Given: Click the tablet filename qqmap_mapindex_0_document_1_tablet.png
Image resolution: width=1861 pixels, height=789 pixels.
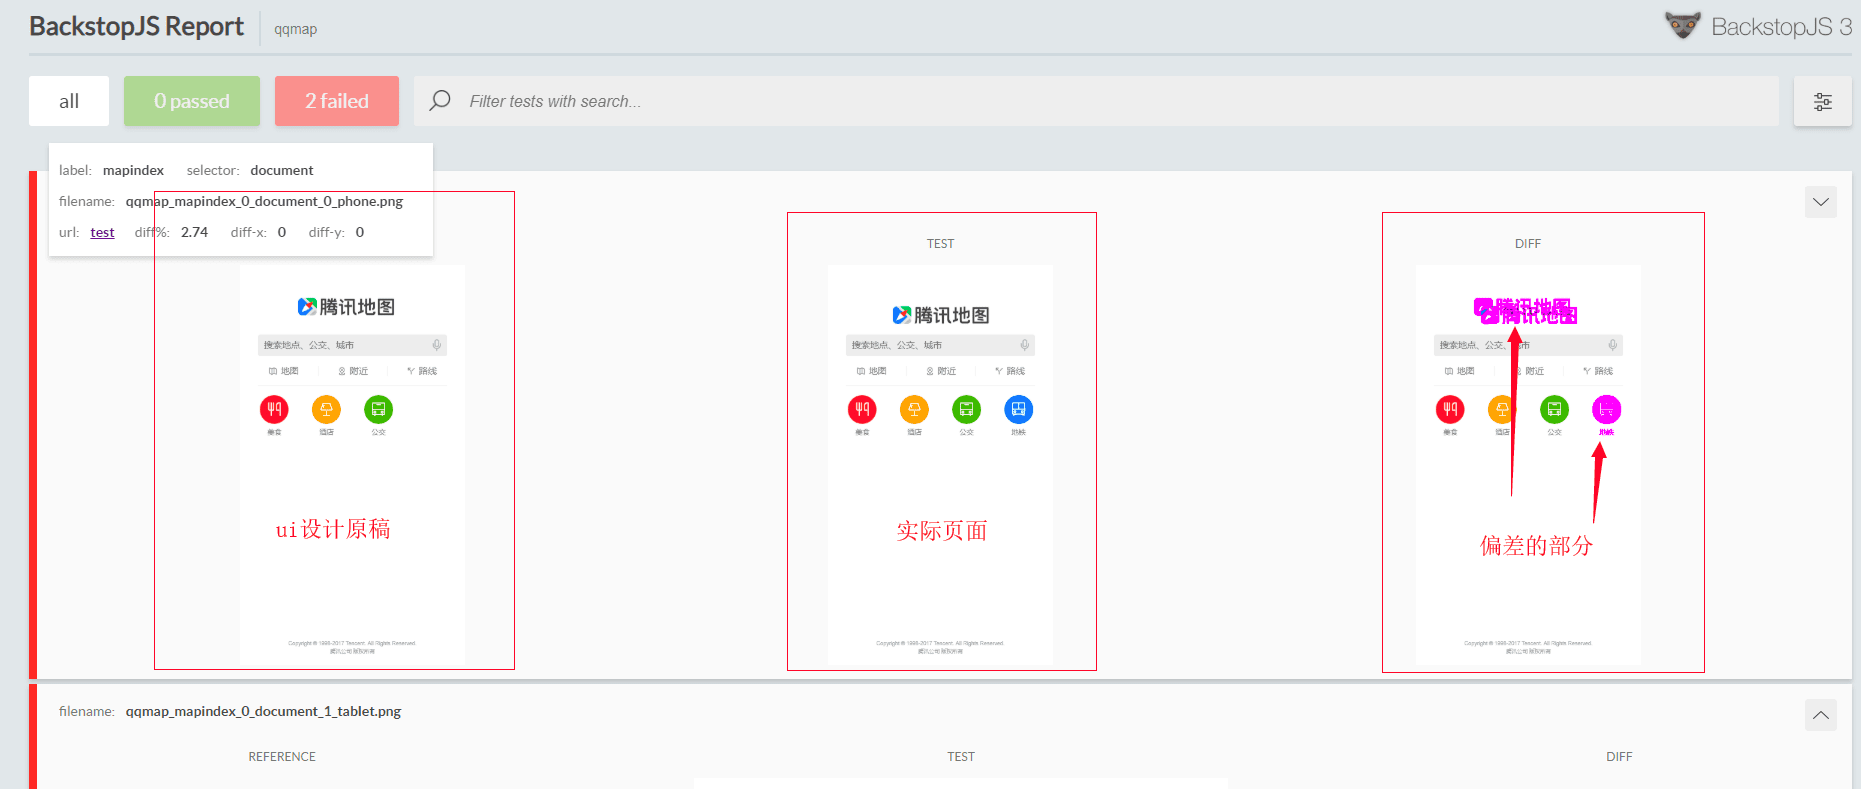Looking at the screenshot, I should pos(263,711).
